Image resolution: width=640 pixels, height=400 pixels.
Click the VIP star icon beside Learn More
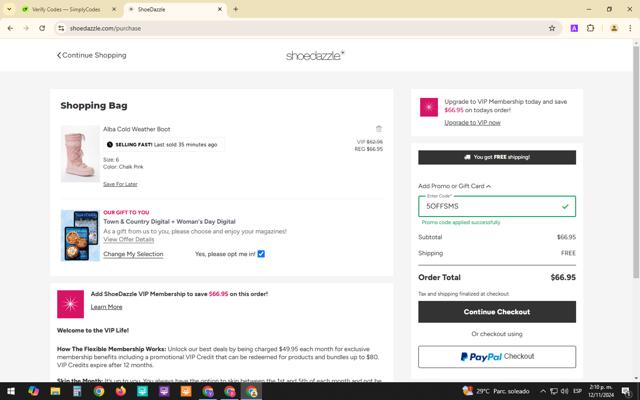[70, 304]
